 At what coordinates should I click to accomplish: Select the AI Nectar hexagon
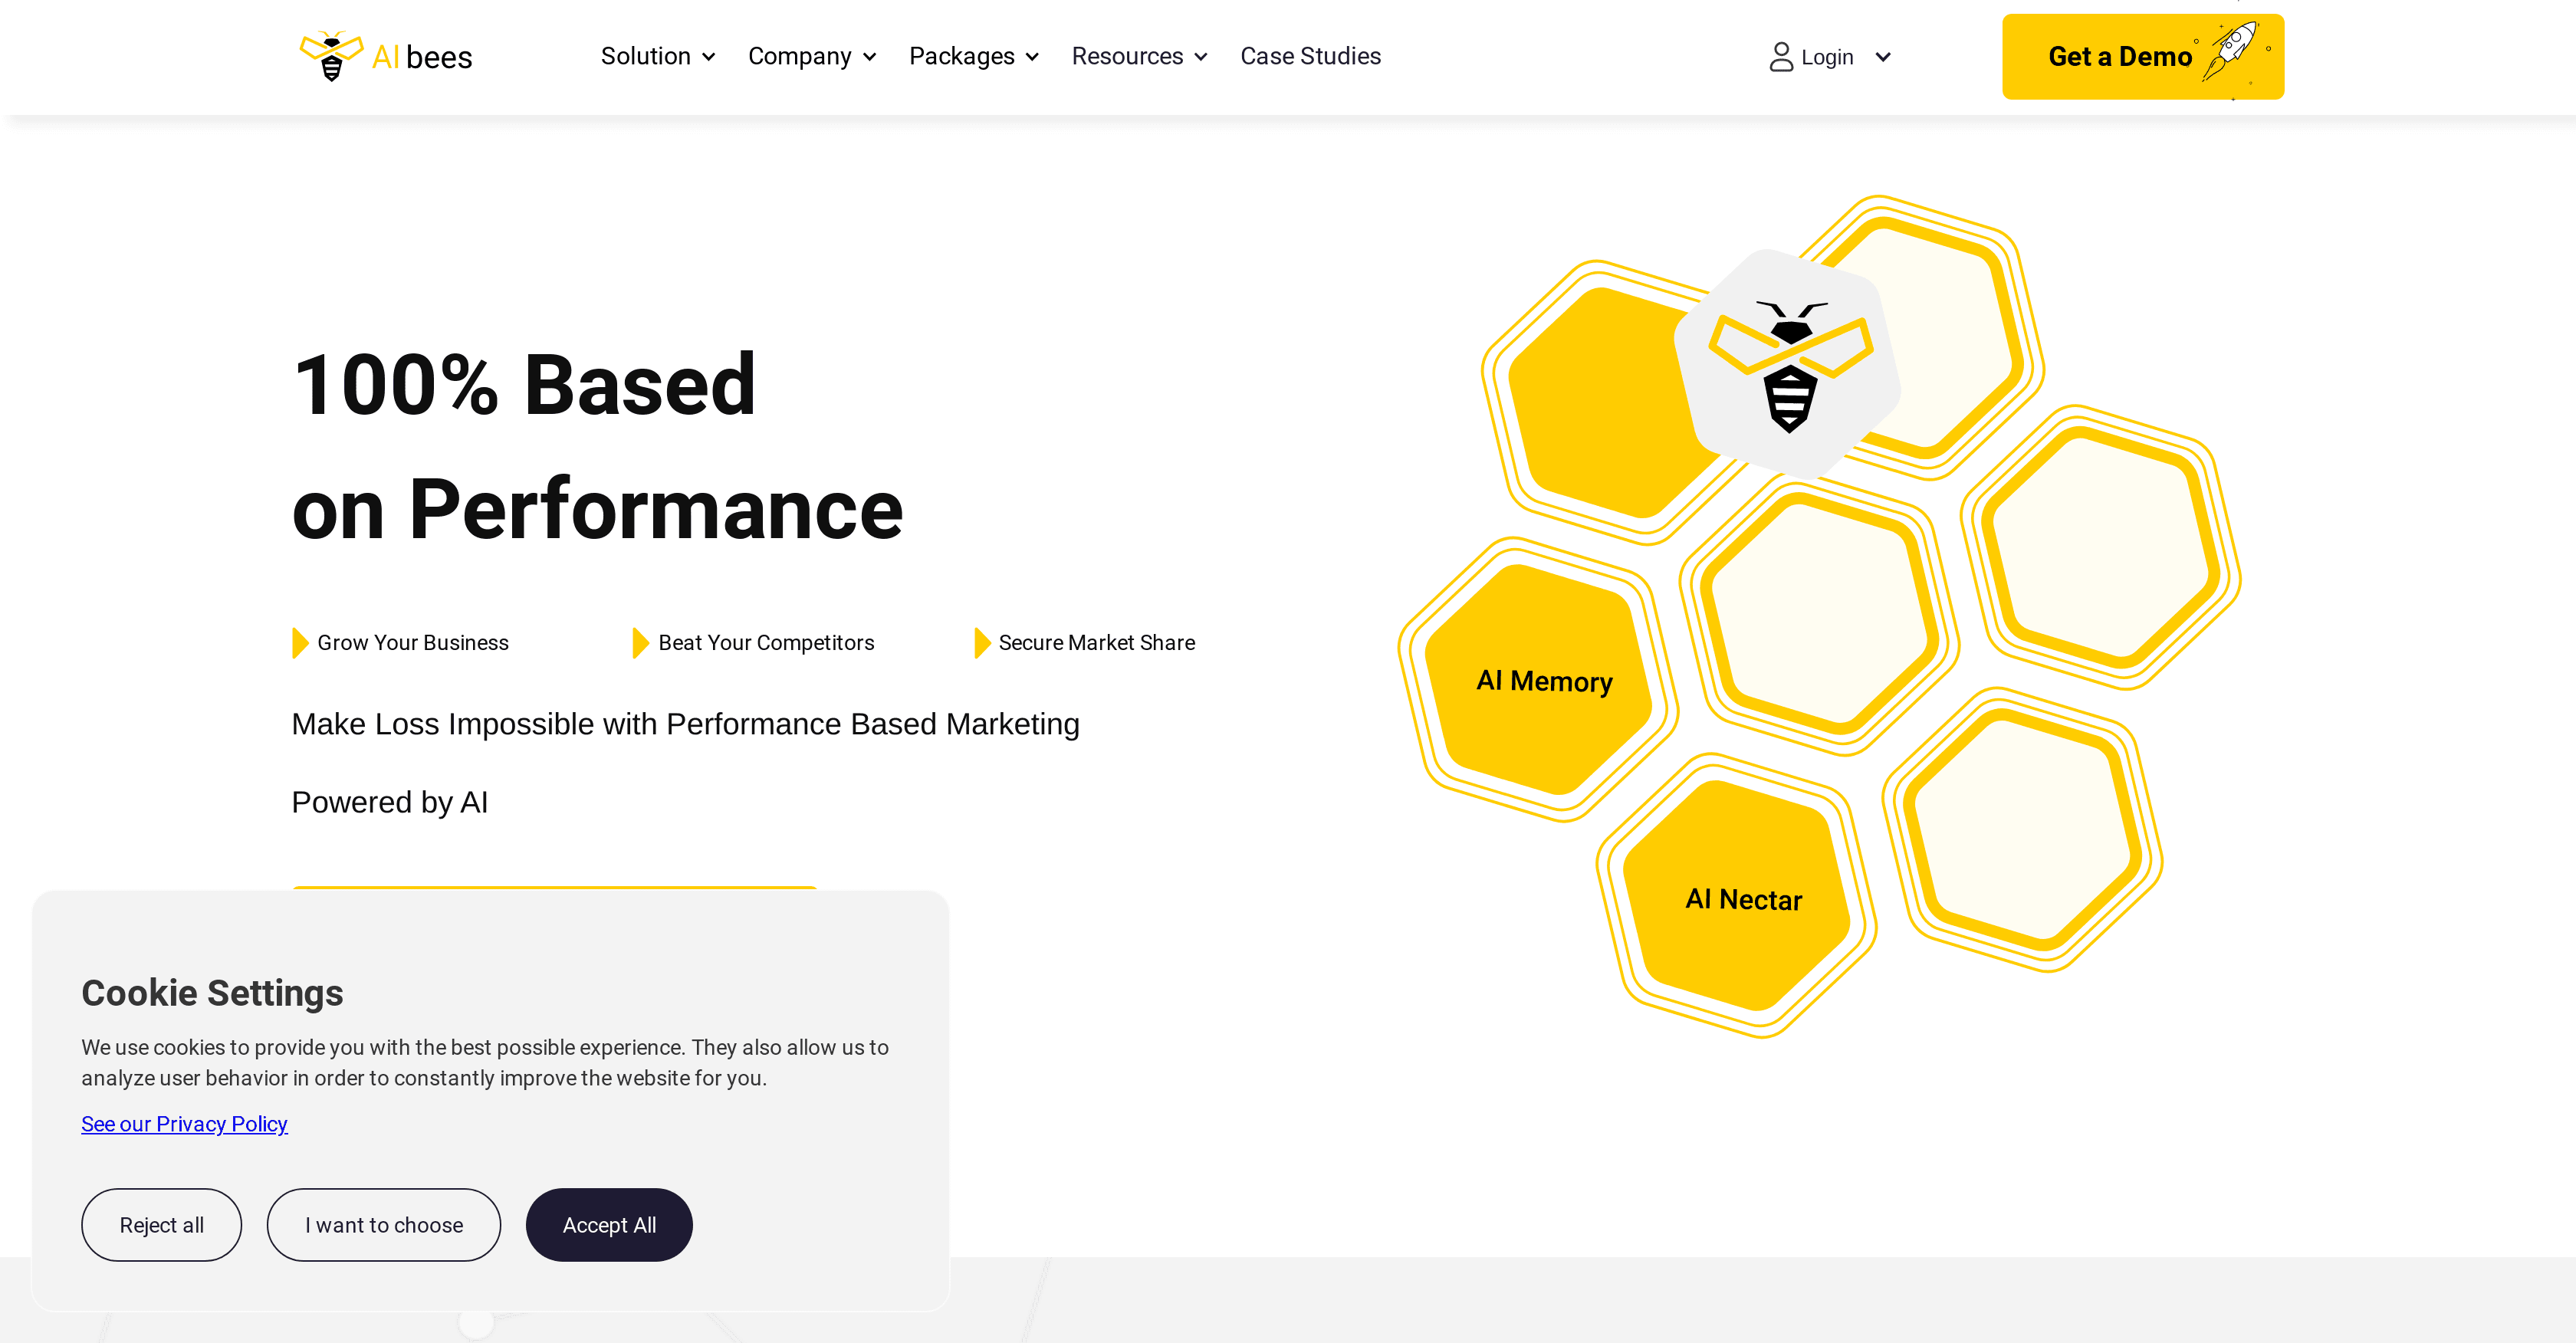[x=1744, y=899]
